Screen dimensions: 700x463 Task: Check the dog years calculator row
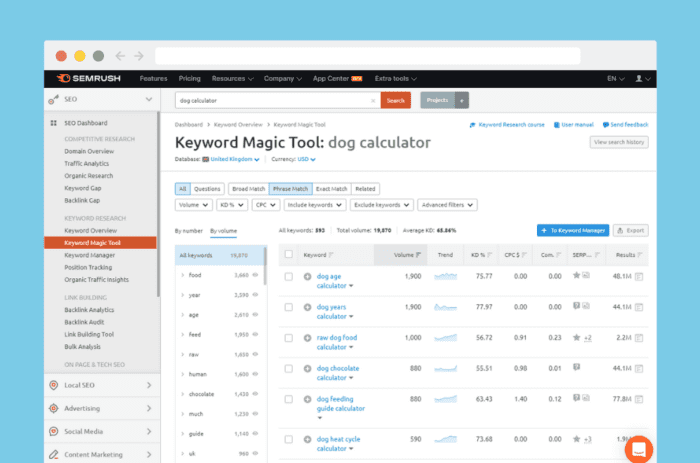pos(289,307)
